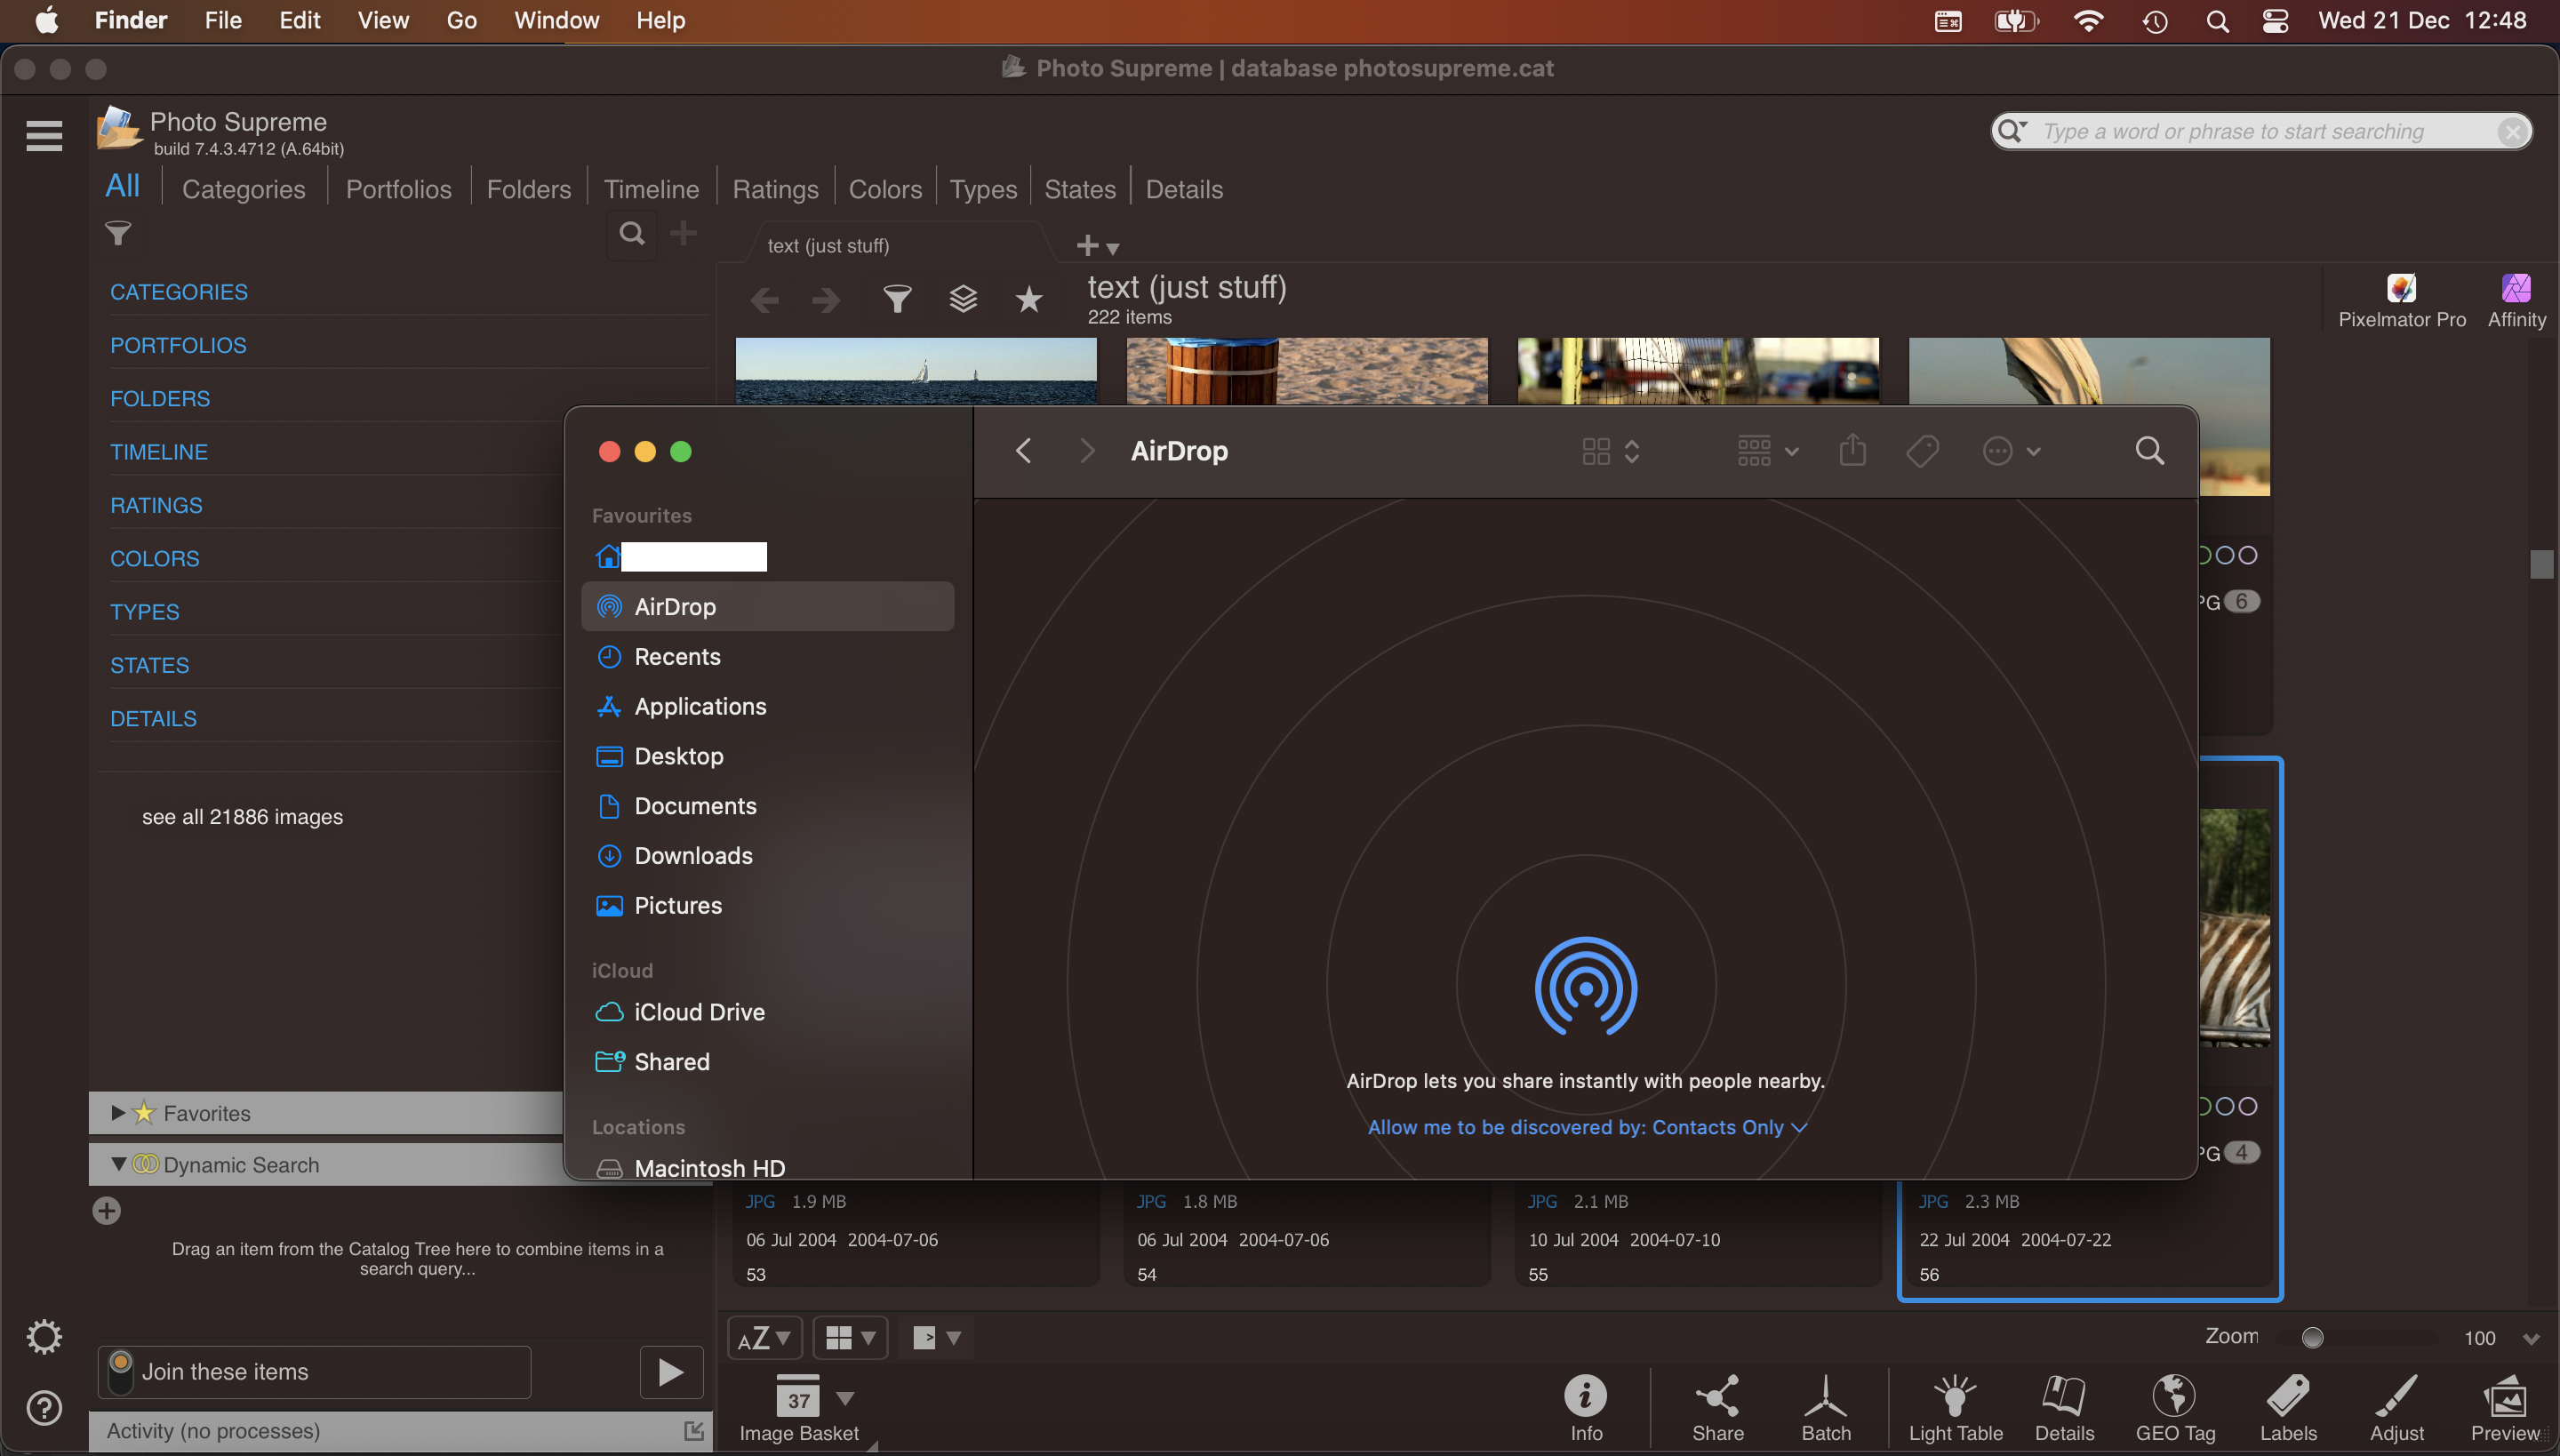Viewport: 2560px width, 1456px height.
Task: Switch to the Portfolios tab
Action: pyautogui.click(x=398, y=189)
